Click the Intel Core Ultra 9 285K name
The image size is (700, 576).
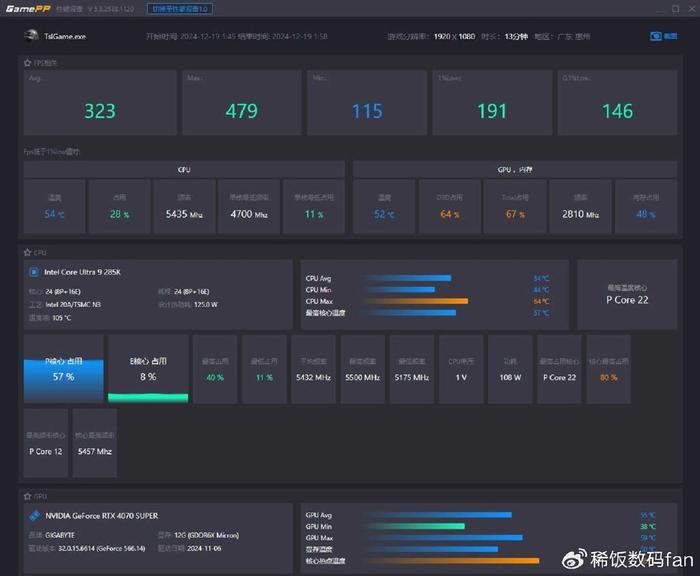[82, 272]
